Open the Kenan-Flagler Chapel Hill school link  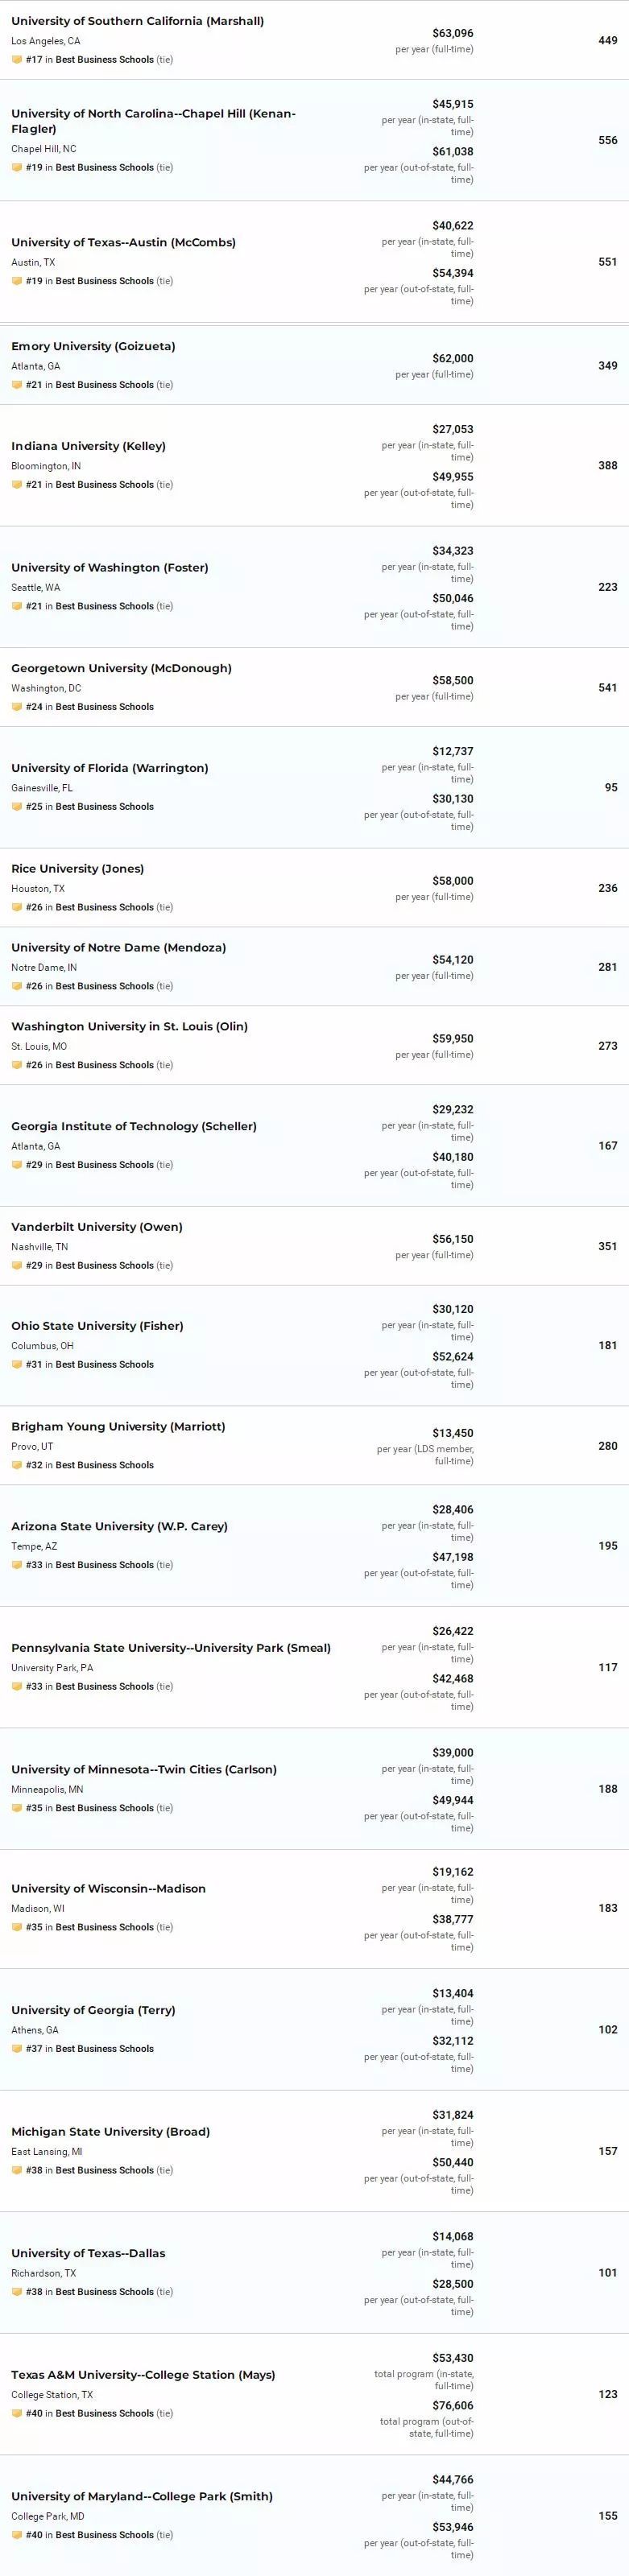point(153,121)
